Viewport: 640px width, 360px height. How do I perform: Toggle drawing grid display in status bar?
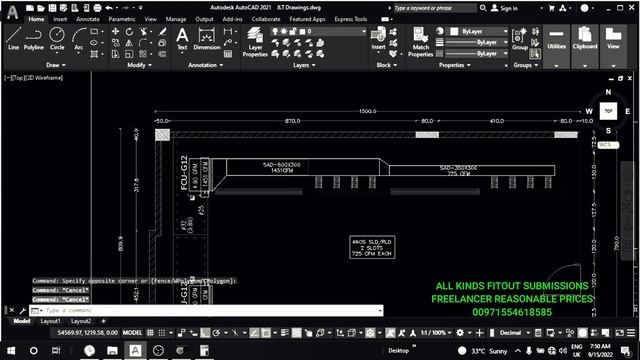click(x=150, y=333)
